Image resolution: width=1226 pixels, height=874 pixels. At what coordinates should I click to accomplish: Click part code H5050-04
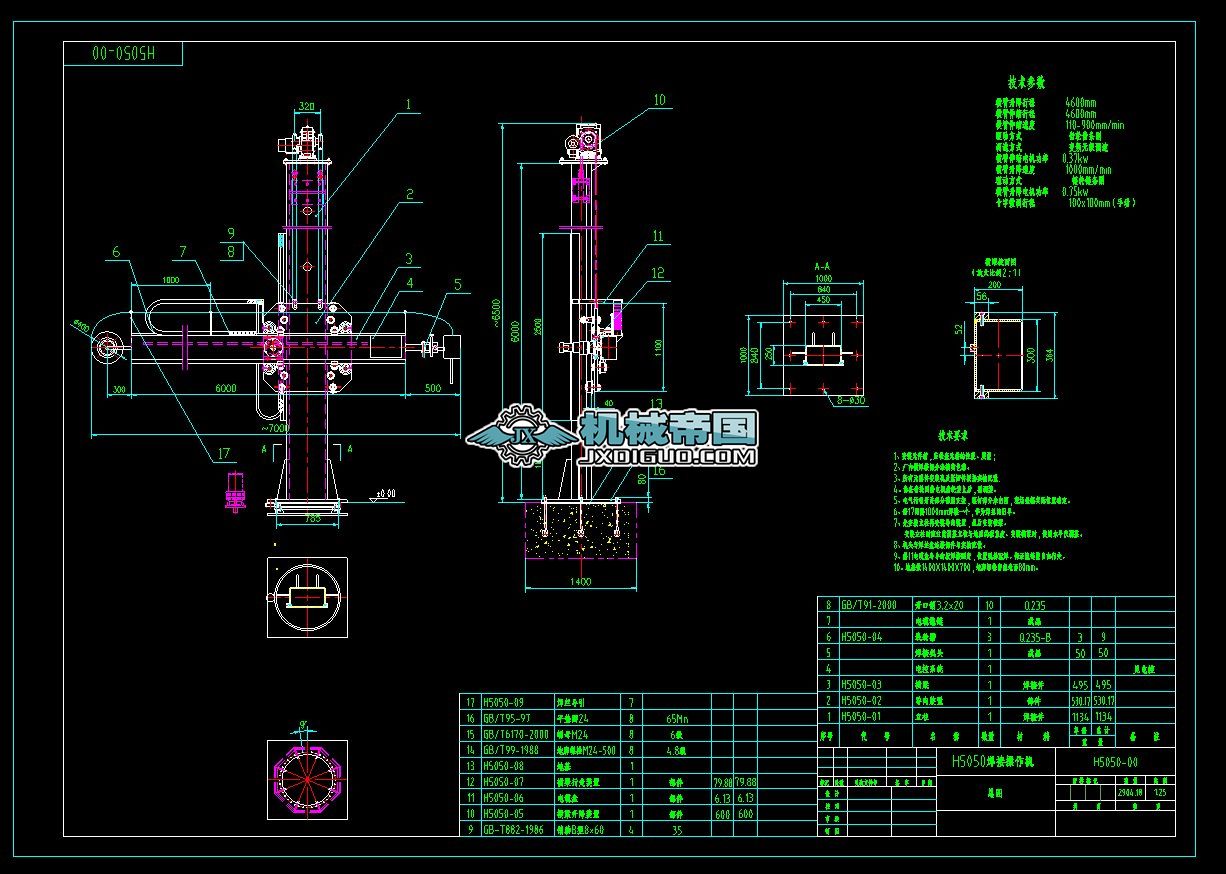pyautogui.click(x=861, y=636)
